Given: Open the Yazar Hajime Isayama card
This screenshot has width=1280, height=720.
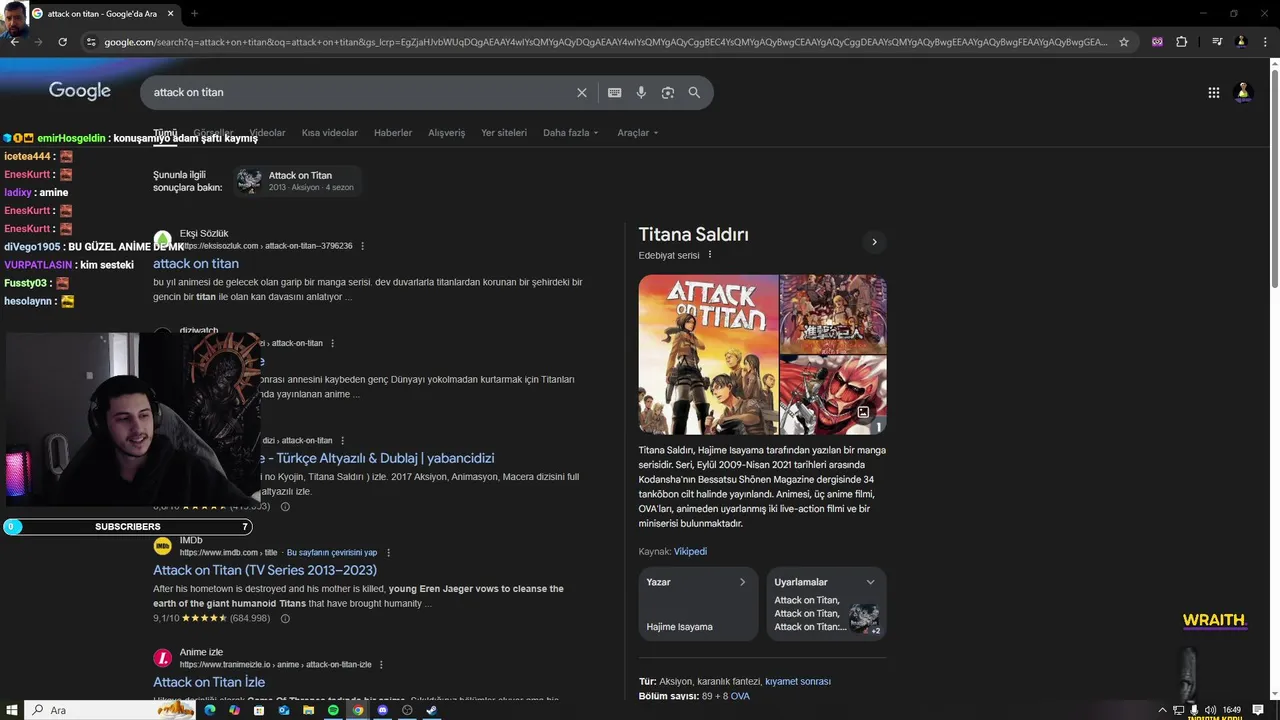Looking at the screenshot, I should pyautogui.click(x=698, y=604).
